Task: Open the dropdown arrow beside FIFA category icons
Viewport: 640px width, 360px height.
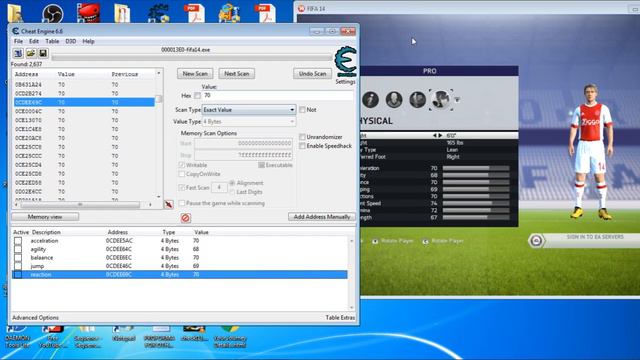Action: tap(457, 100)
